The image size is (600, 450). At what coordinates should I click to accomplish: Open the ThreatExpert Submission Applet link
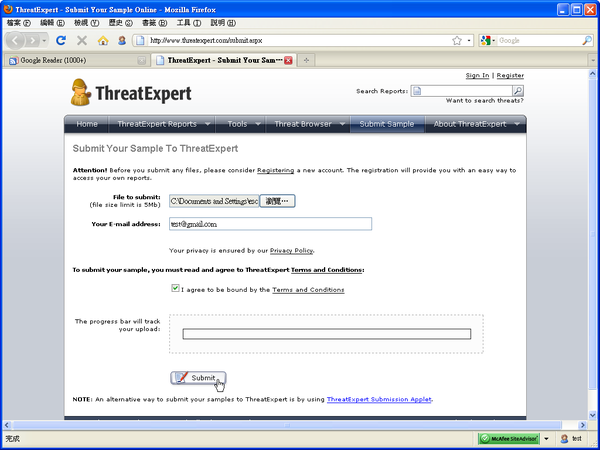[379, 399]
